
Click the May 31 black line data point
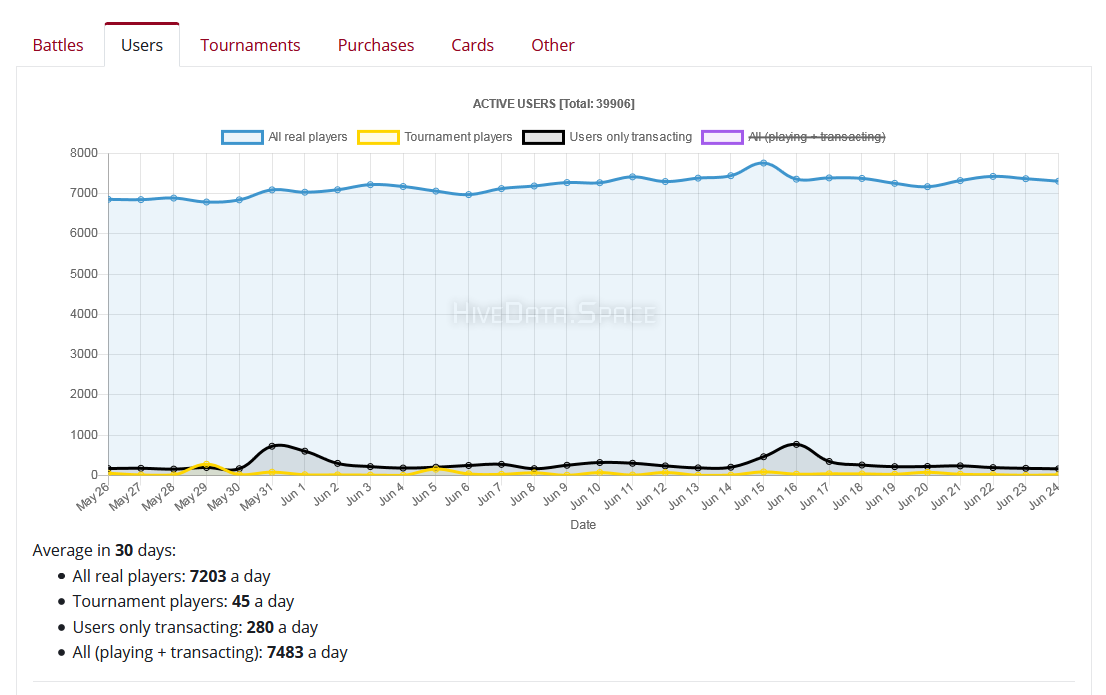pyautogui.click(x=272, y=446)
